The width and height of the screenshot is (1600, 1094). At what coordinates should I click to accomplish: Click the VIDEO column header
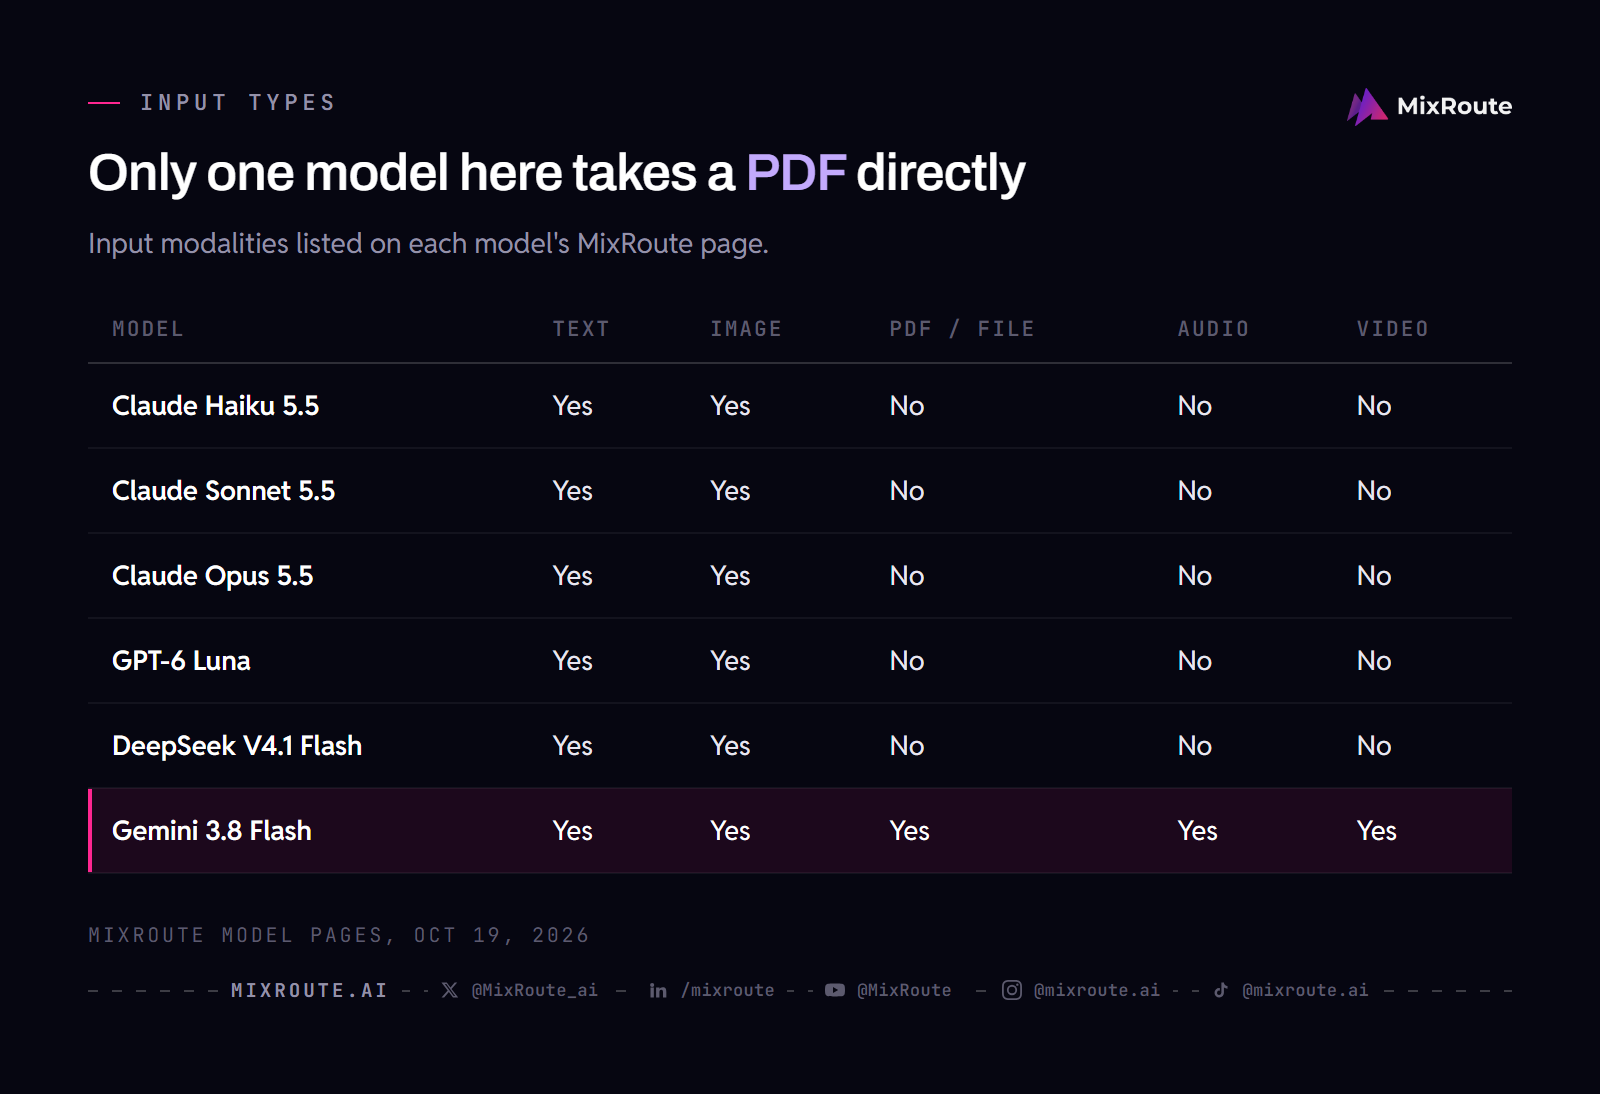pyautogui.click(x=1392, y=329)
